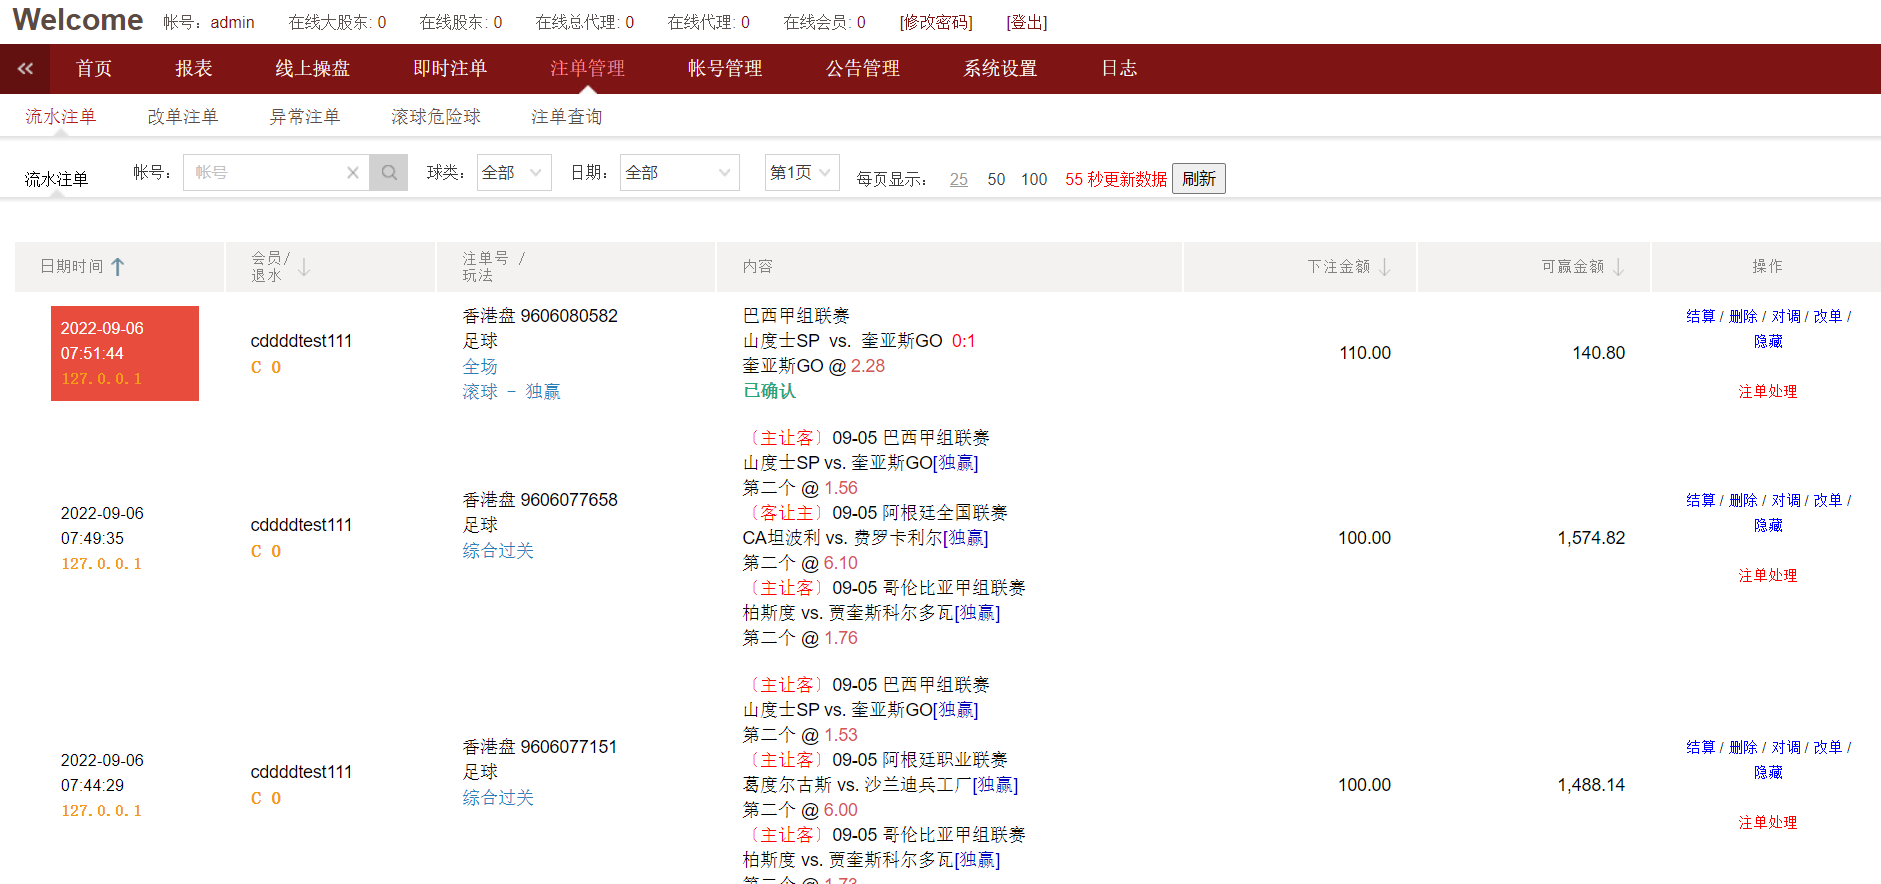This screenshot has width=1881, height=884.
Task: Focus the 帐号 search input field
Action: pos(265,173)
